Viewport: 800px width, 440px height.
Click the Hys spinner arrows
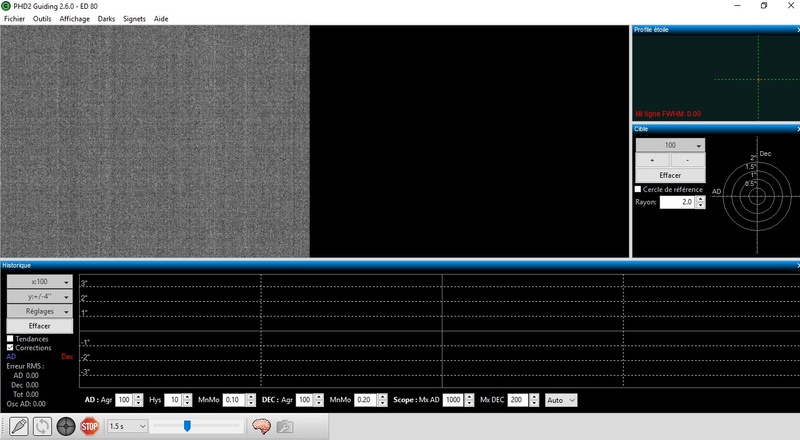tap(187, 400)
